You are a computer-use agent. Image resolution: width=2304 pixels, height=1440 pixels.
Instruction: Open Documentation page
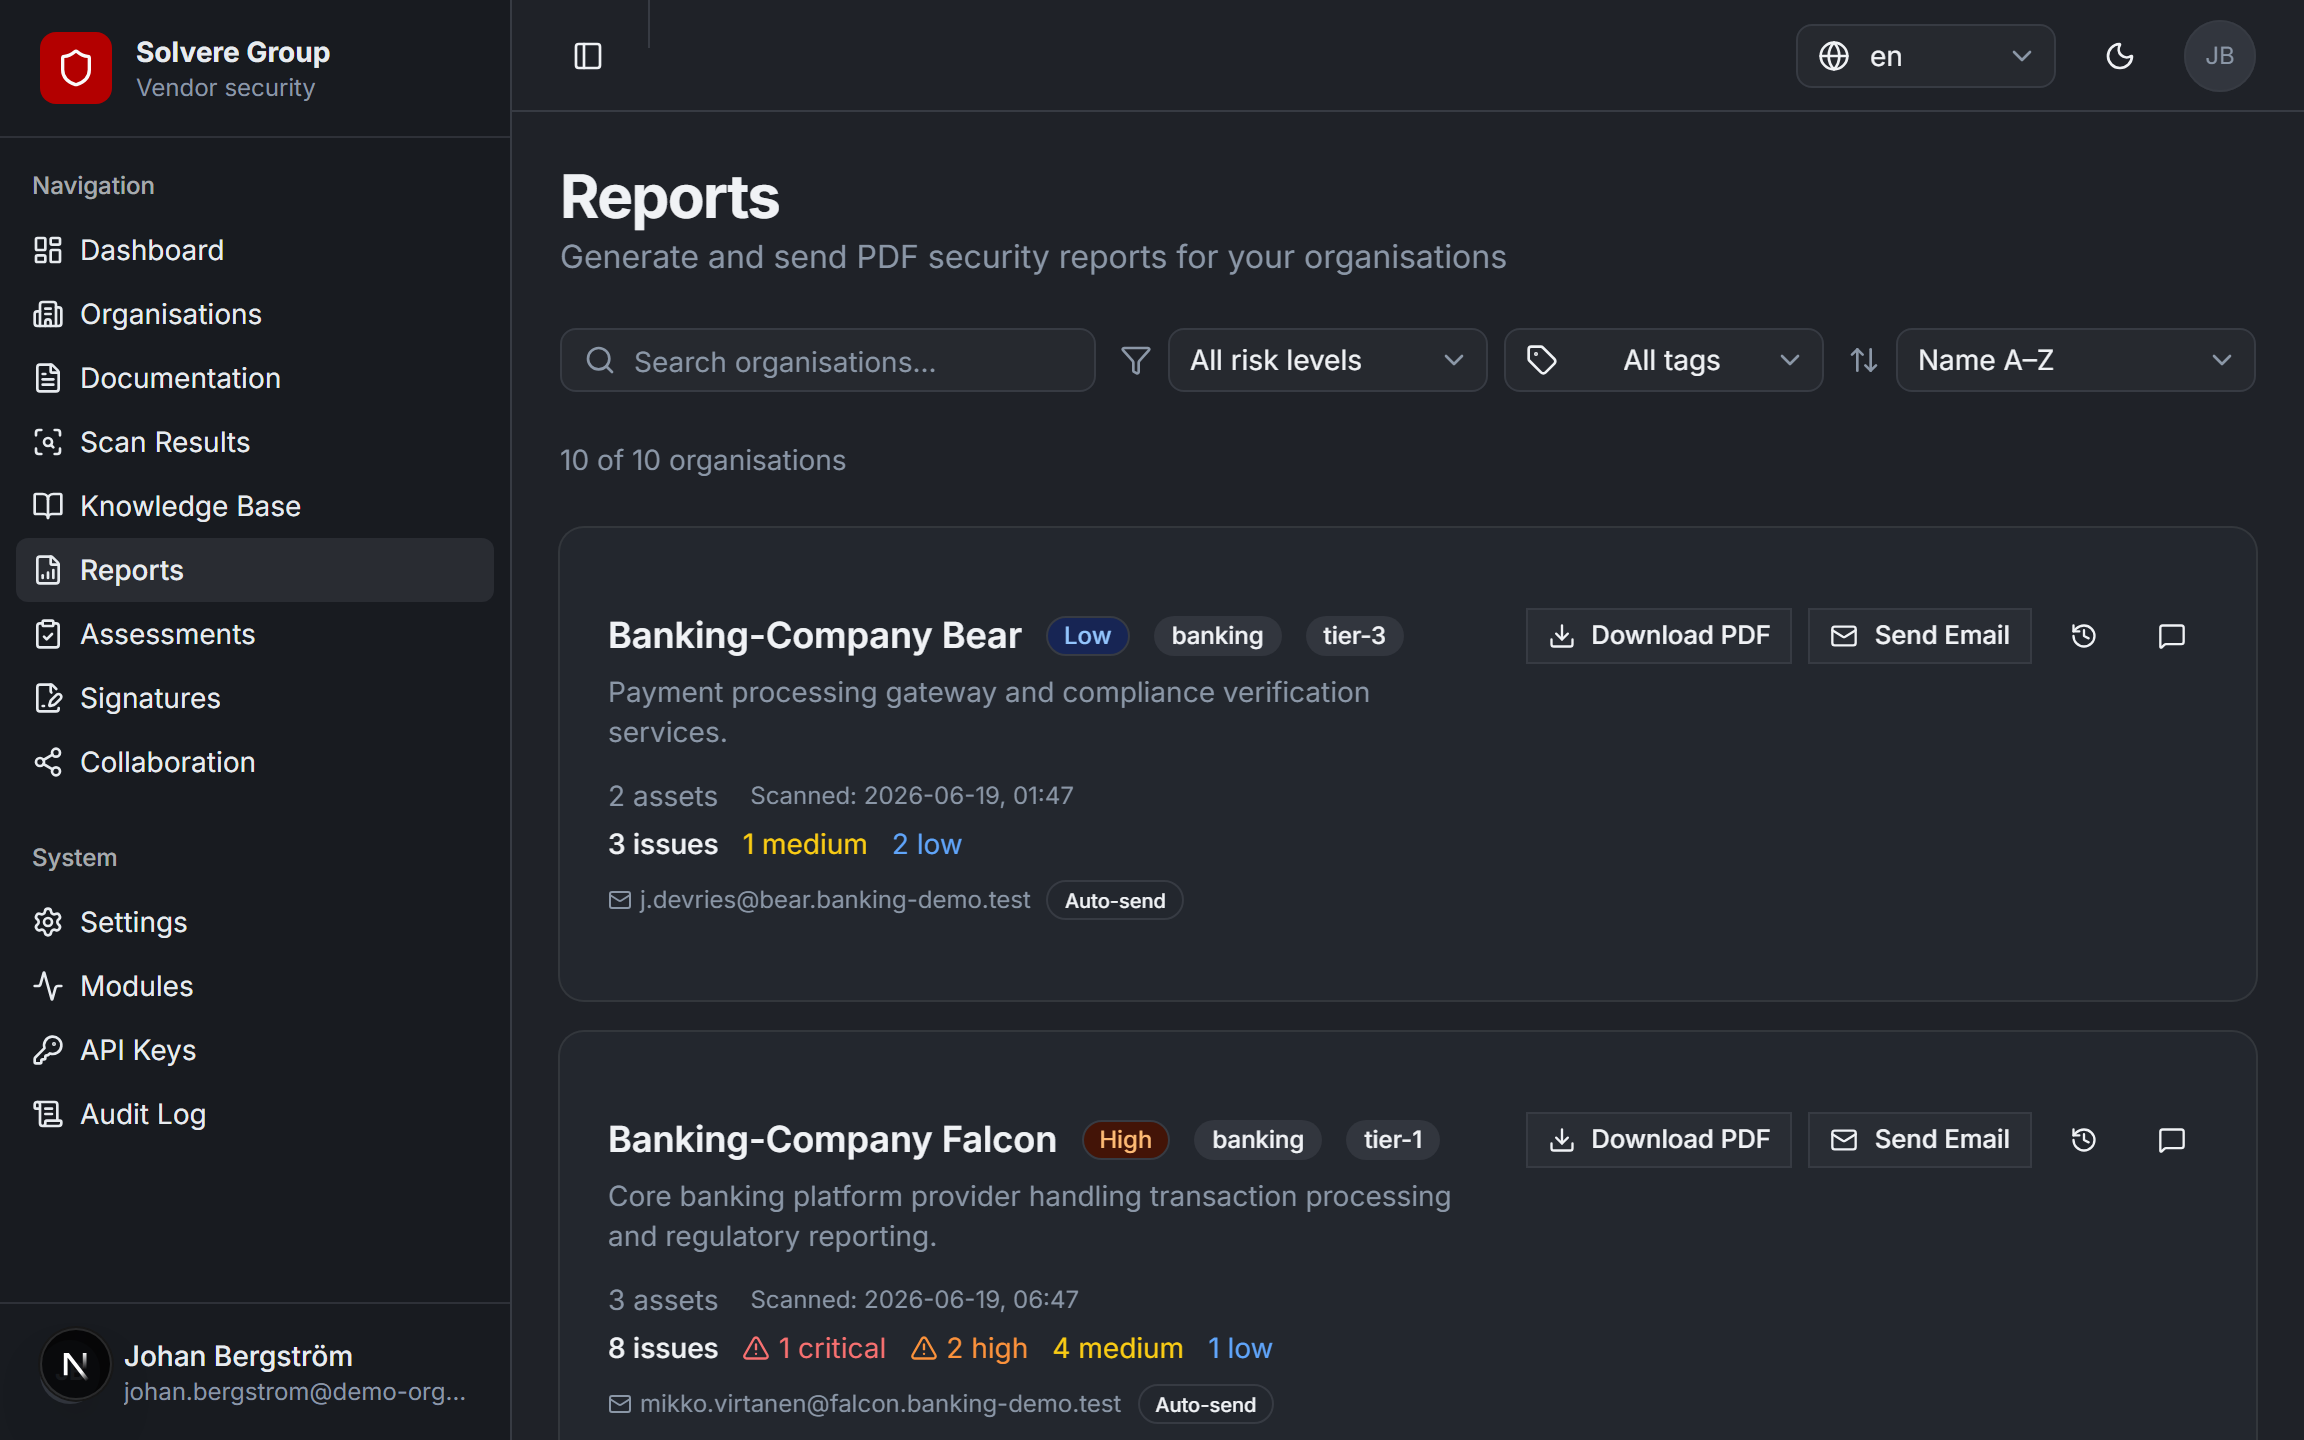[255, 378]
